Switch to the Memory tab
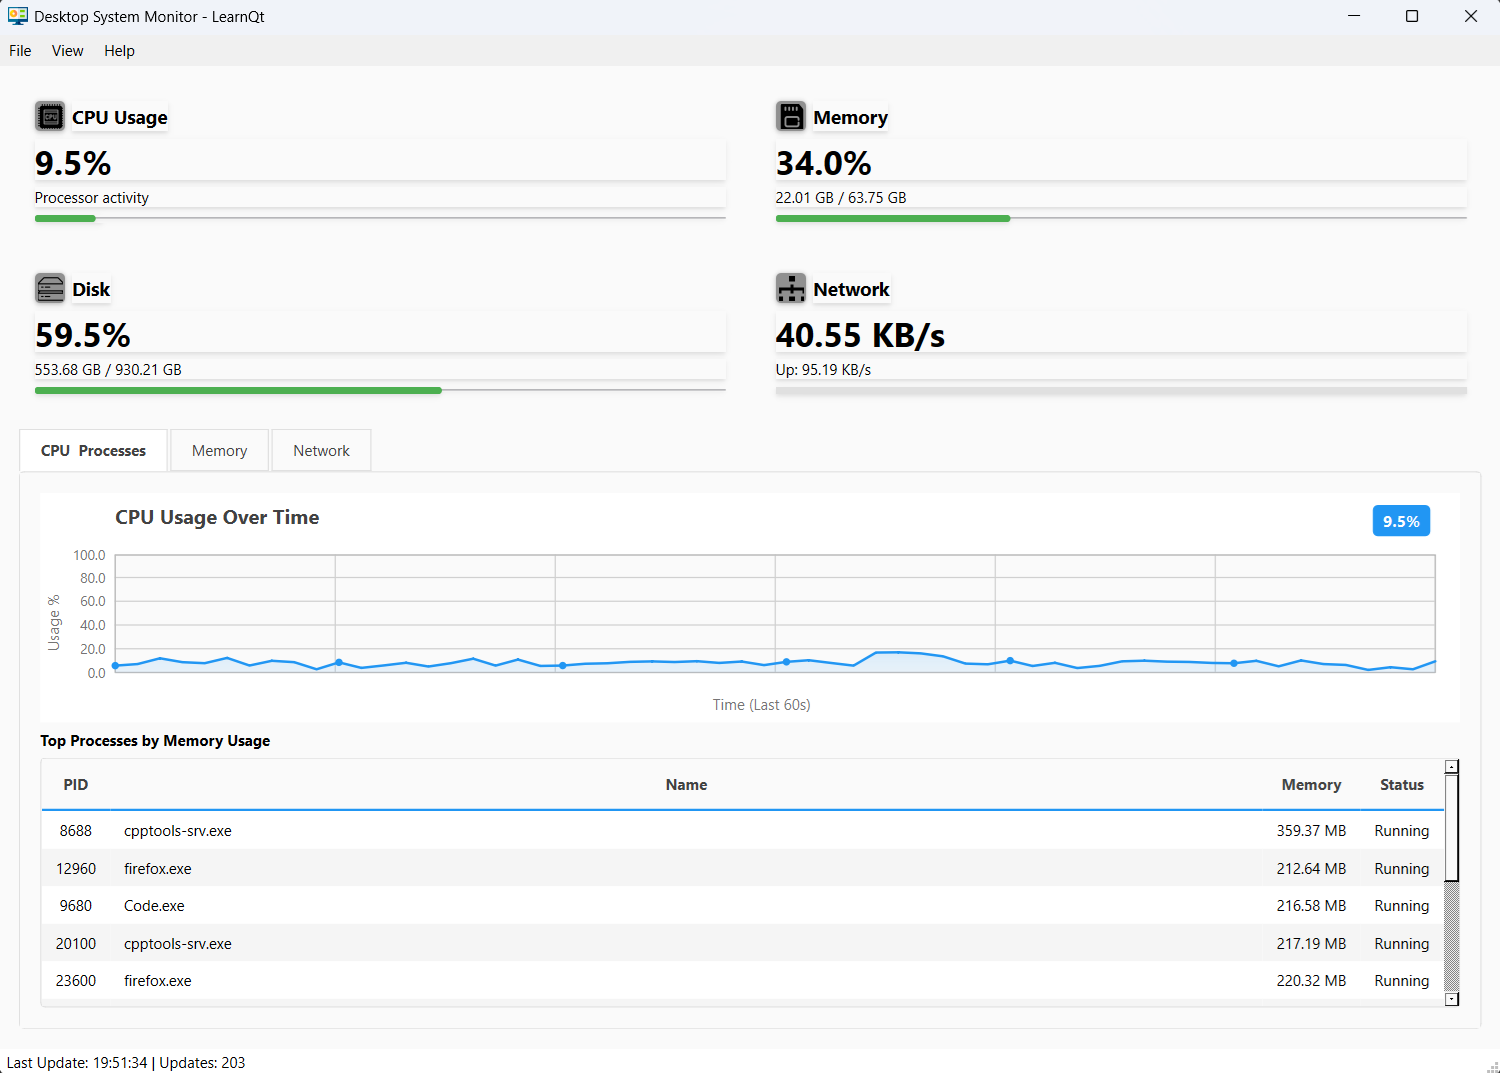This screenshot has width=1500, height=1073. (x=219, y=451)
